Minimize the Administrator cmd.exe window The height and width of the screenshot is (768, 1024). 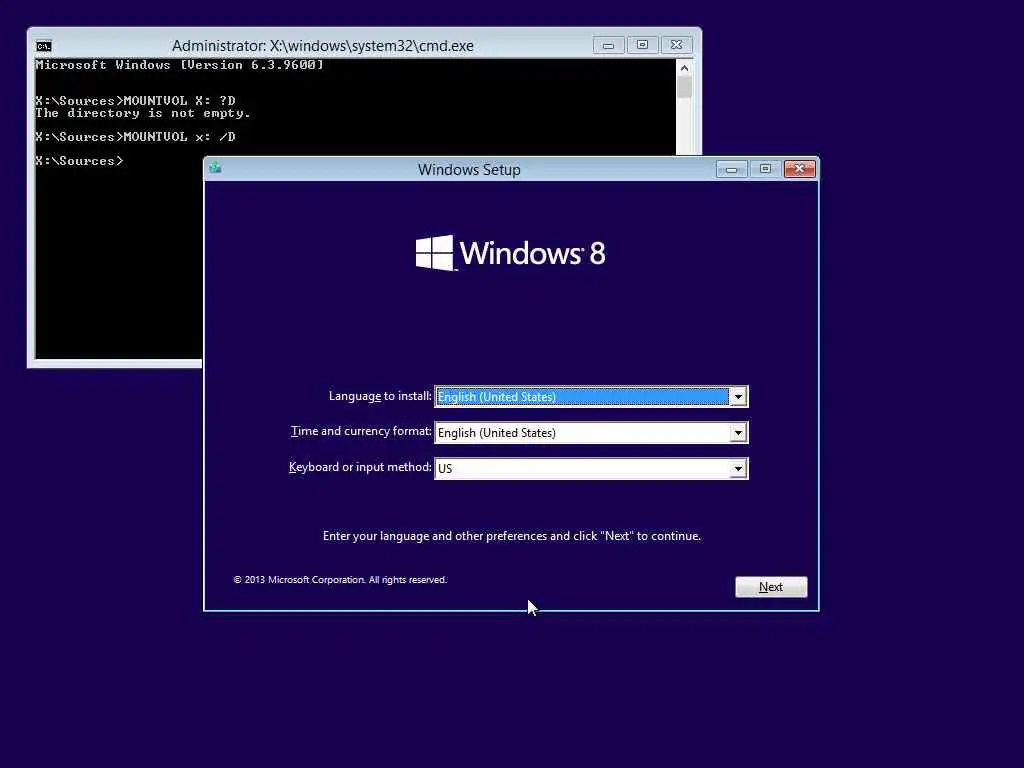tap(609, 45)
